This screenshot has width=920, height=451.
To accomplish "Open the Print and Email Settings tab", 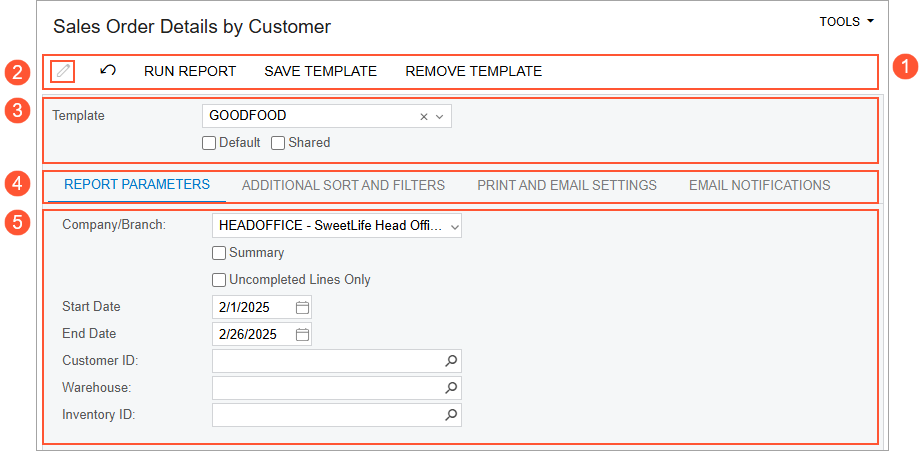I will tap(567, 185).
